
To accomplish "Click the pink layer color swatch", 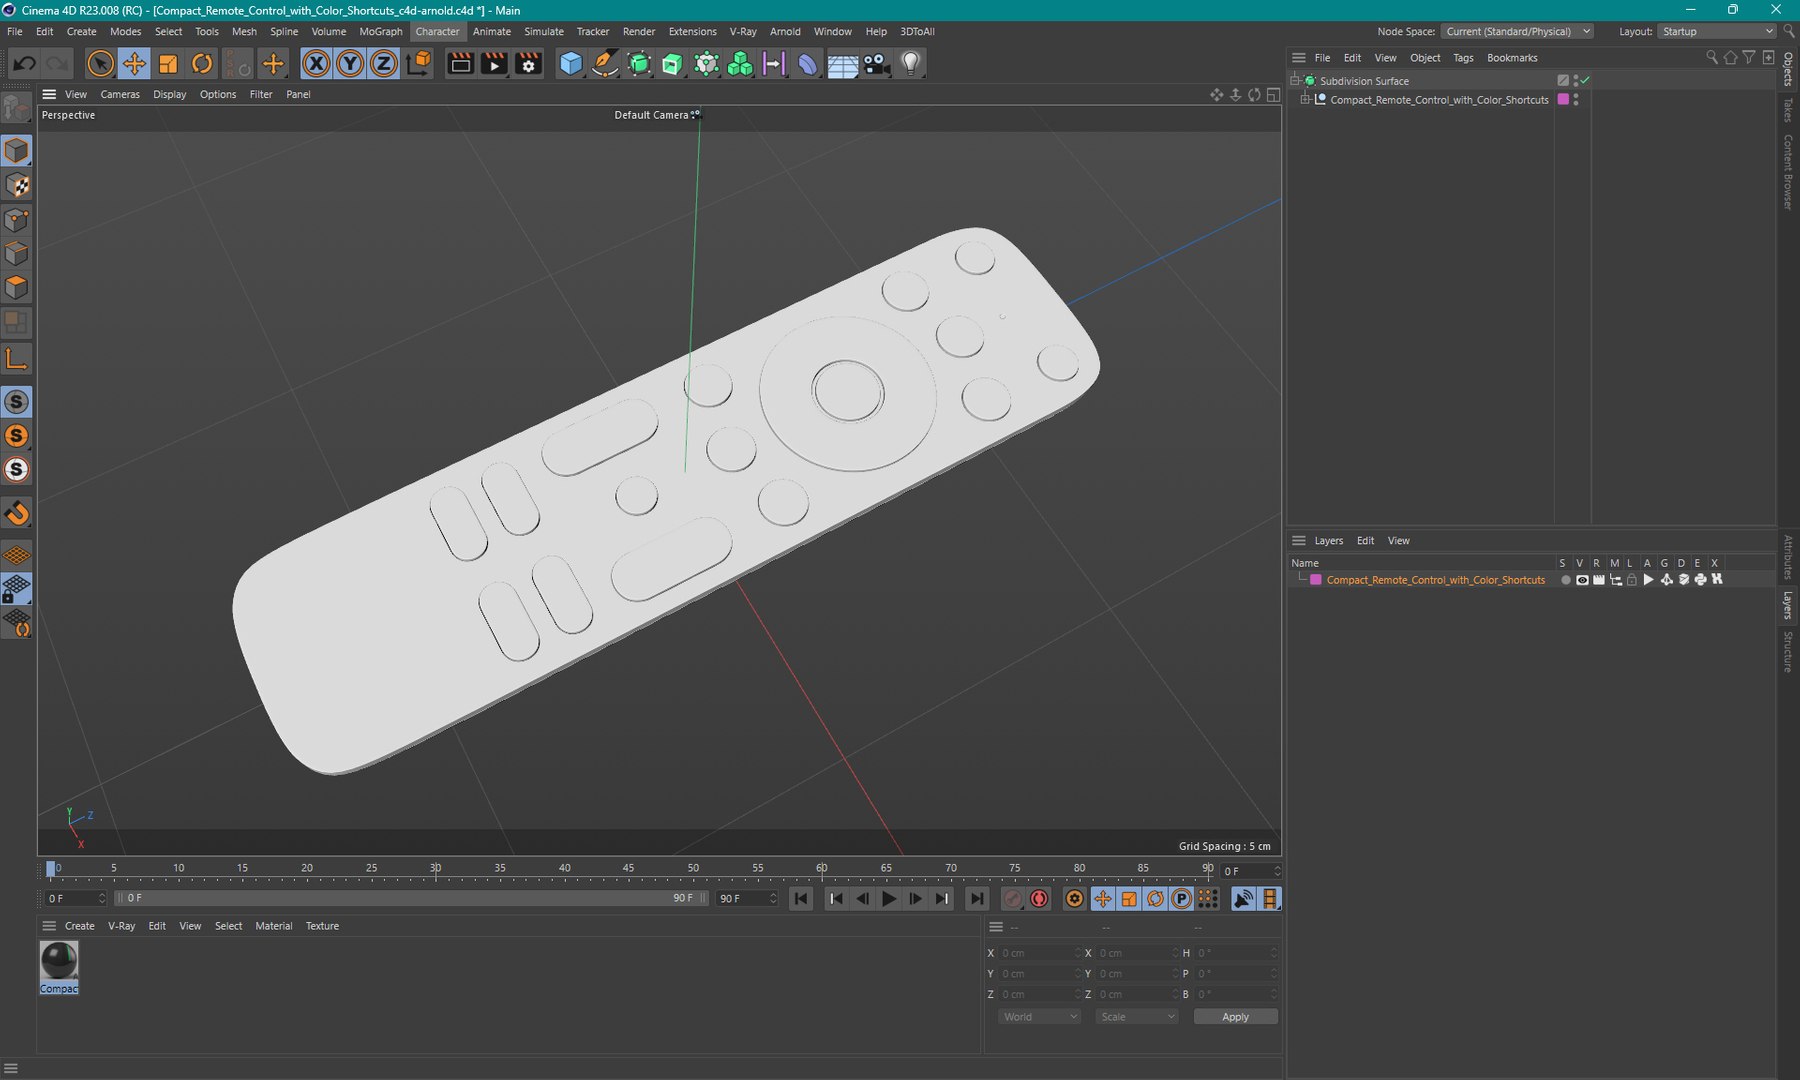I will (1316, 580).
